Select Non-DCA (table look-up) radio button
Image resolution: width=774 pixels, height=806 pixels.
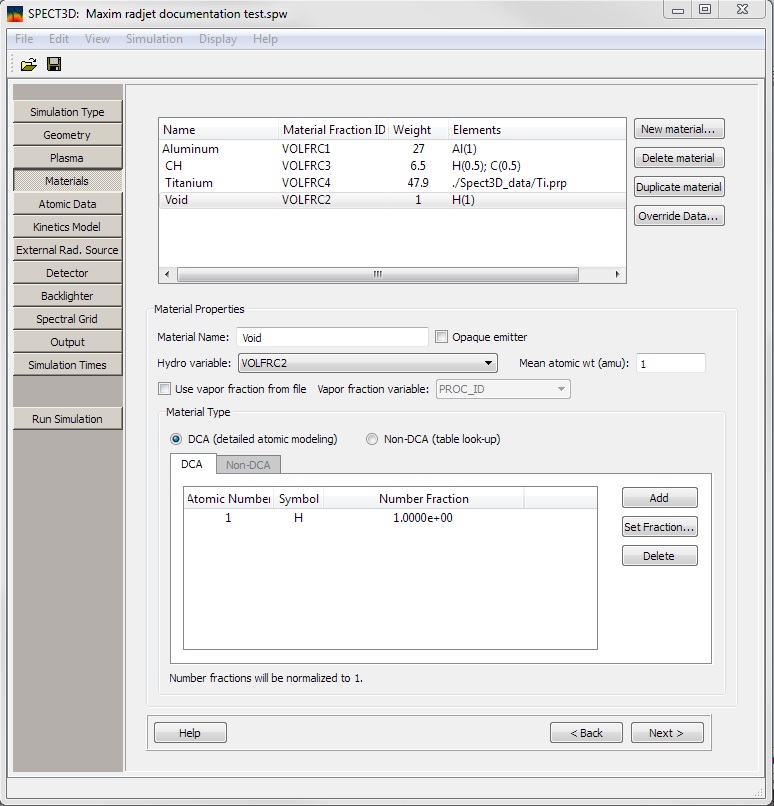pyautogui.click(x=372, y=439)
